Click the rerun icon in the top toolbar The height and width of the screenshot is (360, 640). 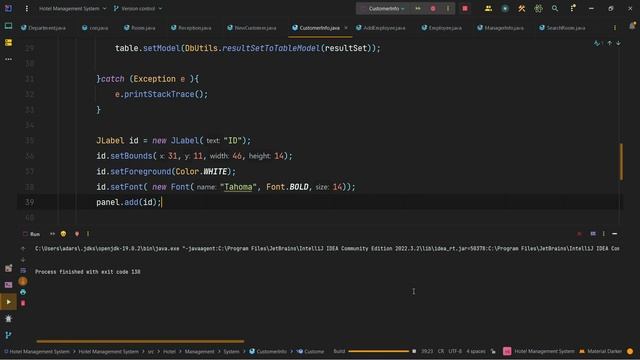(x=418, y=9)
